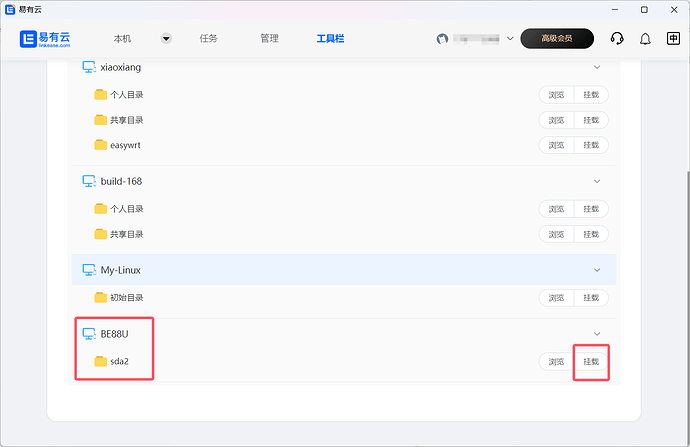The height and width of the screenshot is (447, 690).
Task: Click the build-168 device monitor icon
Action: (x=88, y=182)
